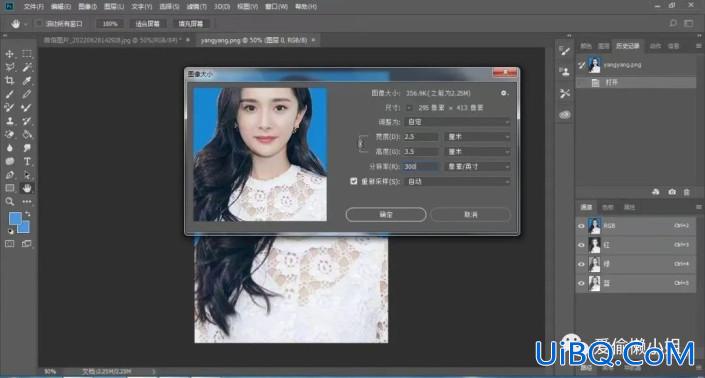Image resolution: width=705 pixels, height=378 pixels.
Task: Click the Fill Screen (填充屏幕) button
Action: [191, 24]
